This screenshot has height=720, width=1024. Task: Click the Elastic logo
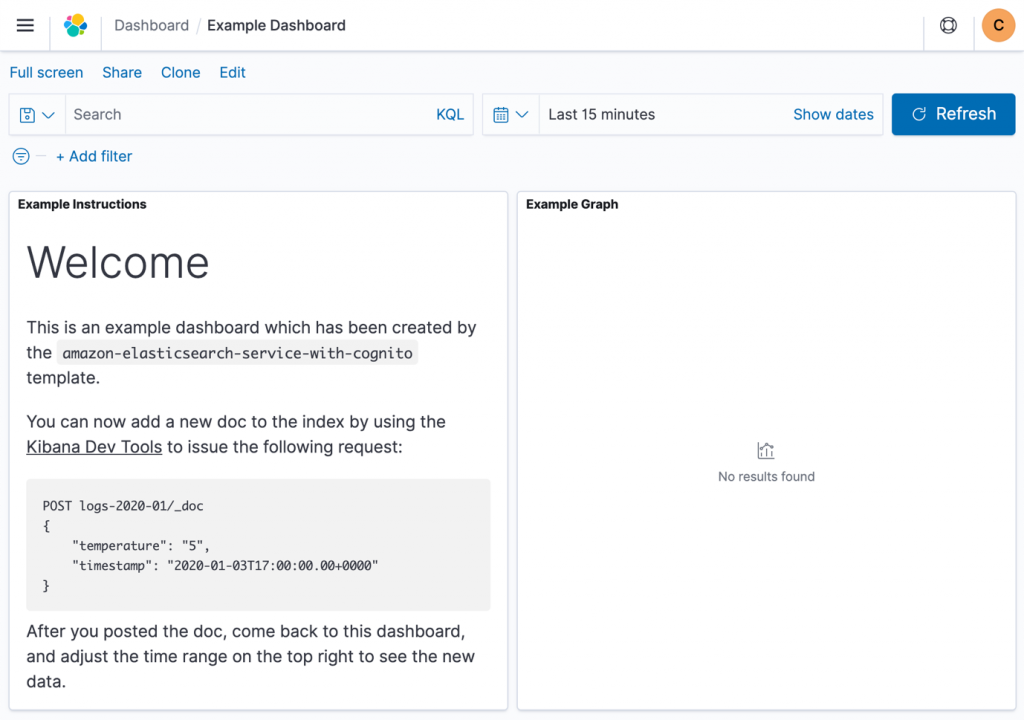coord(76,25)
